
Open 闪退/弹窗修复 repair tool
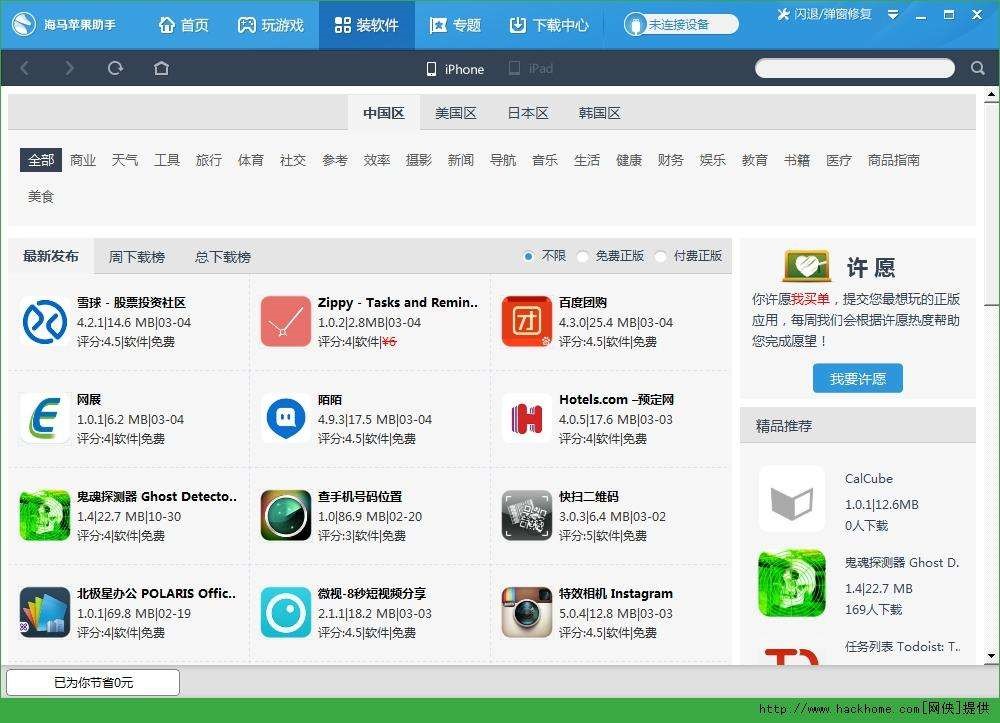point(824,14)
